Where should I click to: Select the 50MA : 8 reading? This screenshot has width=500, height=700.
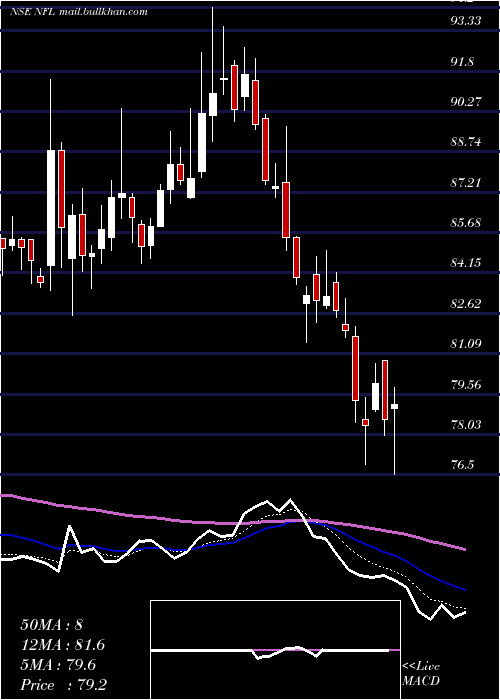(x=51, y=625)
